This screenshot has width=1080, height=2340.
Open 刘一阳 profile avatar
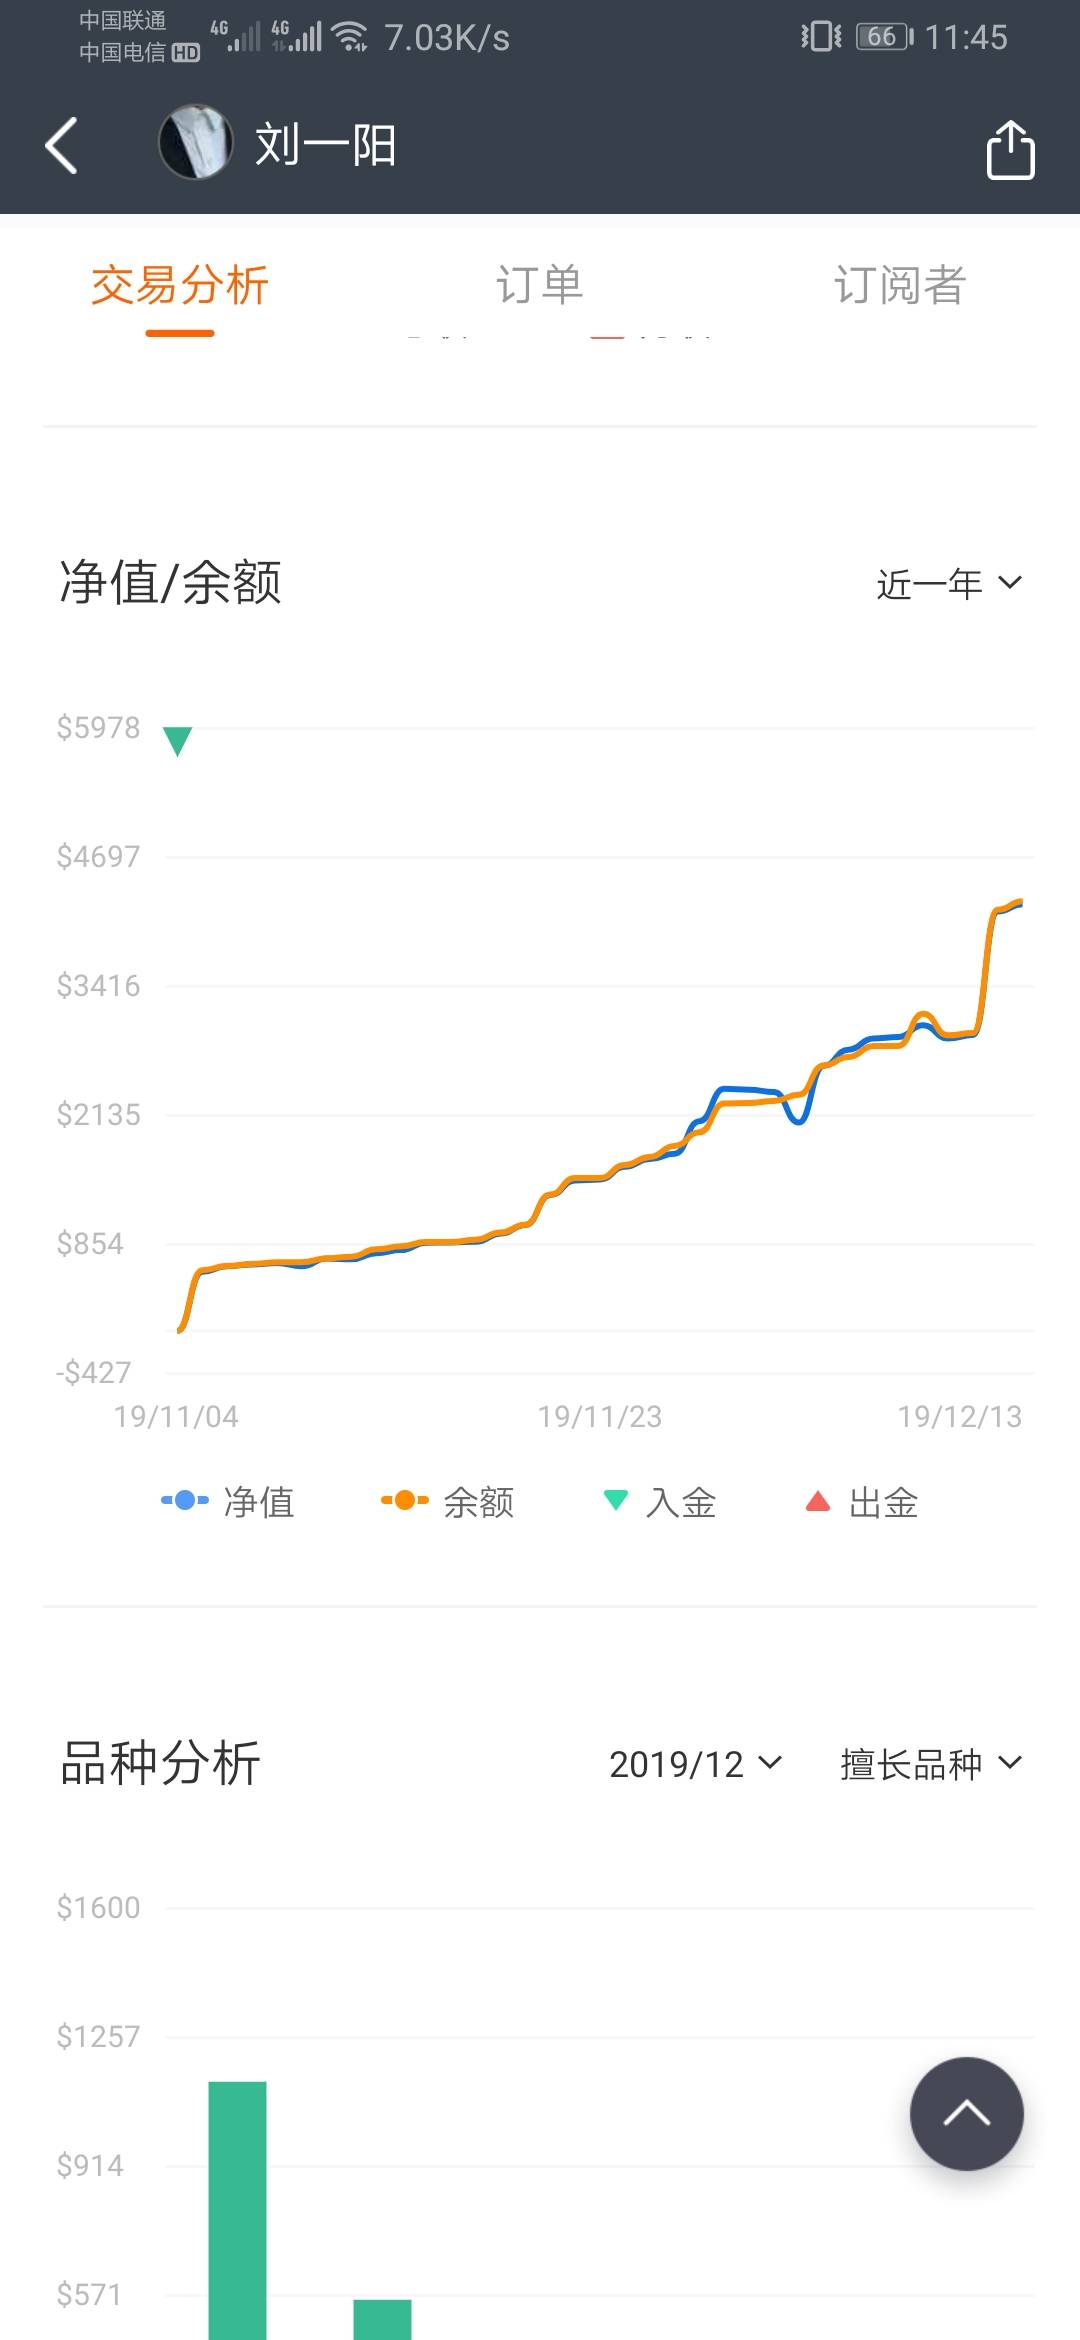(x=196, y=143)
